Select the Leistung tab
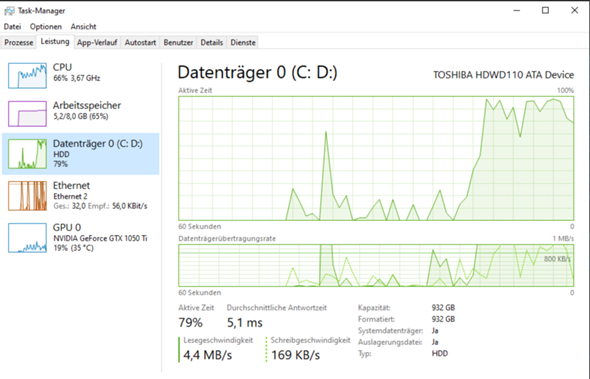 [55, 41]
